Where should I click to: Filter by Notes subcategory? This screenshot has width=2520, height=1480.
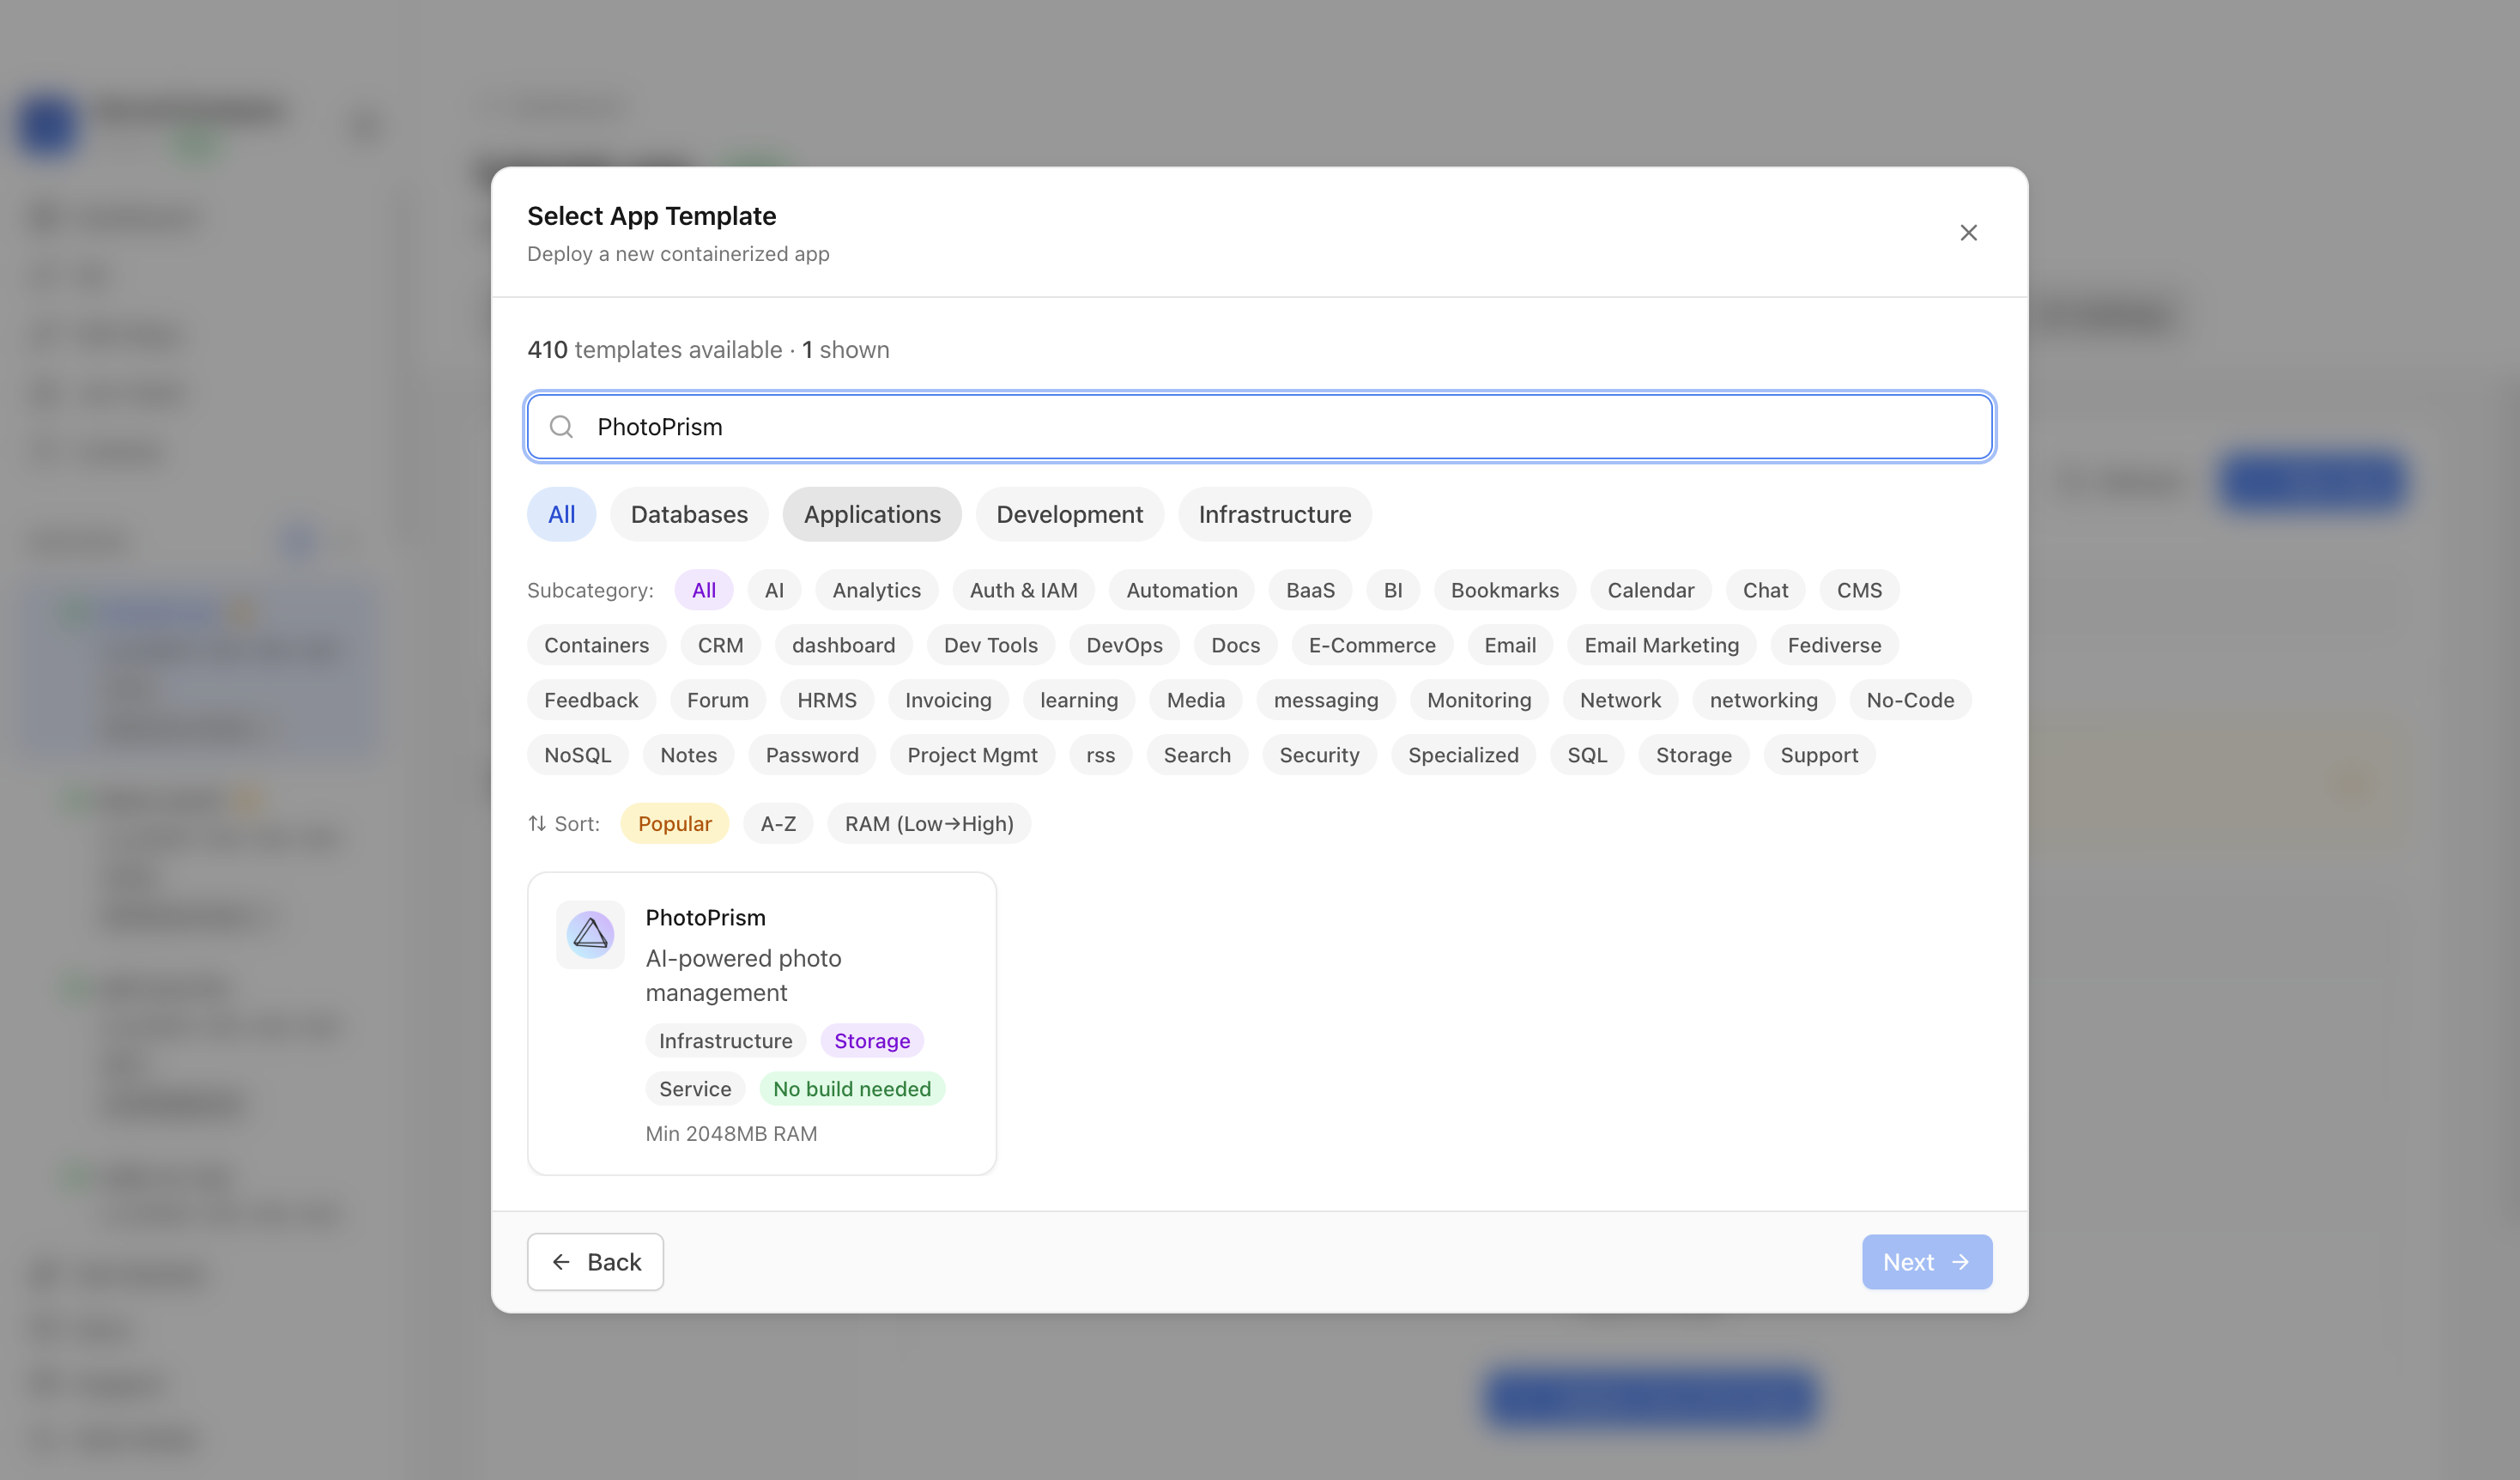pyautogui.click(x=688, y=755)
